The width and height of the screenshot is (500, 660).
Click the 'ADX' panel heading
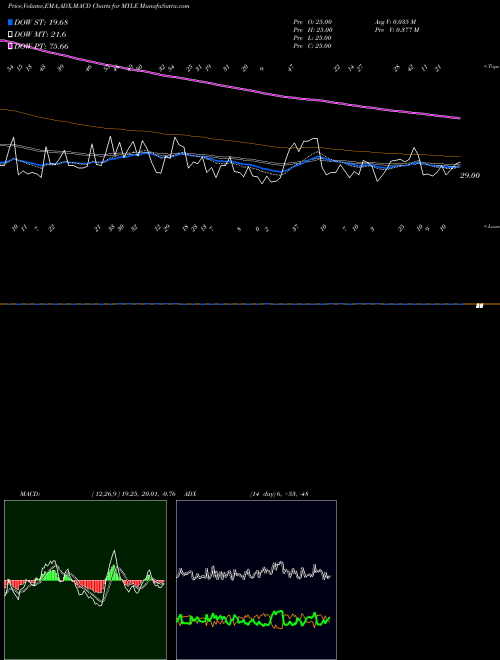point(190,494)
